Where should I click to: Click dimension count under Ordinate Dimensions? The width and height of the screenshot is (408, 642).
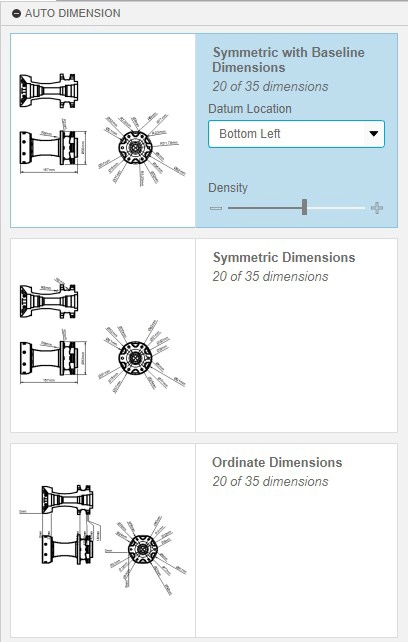click(270, 481)
